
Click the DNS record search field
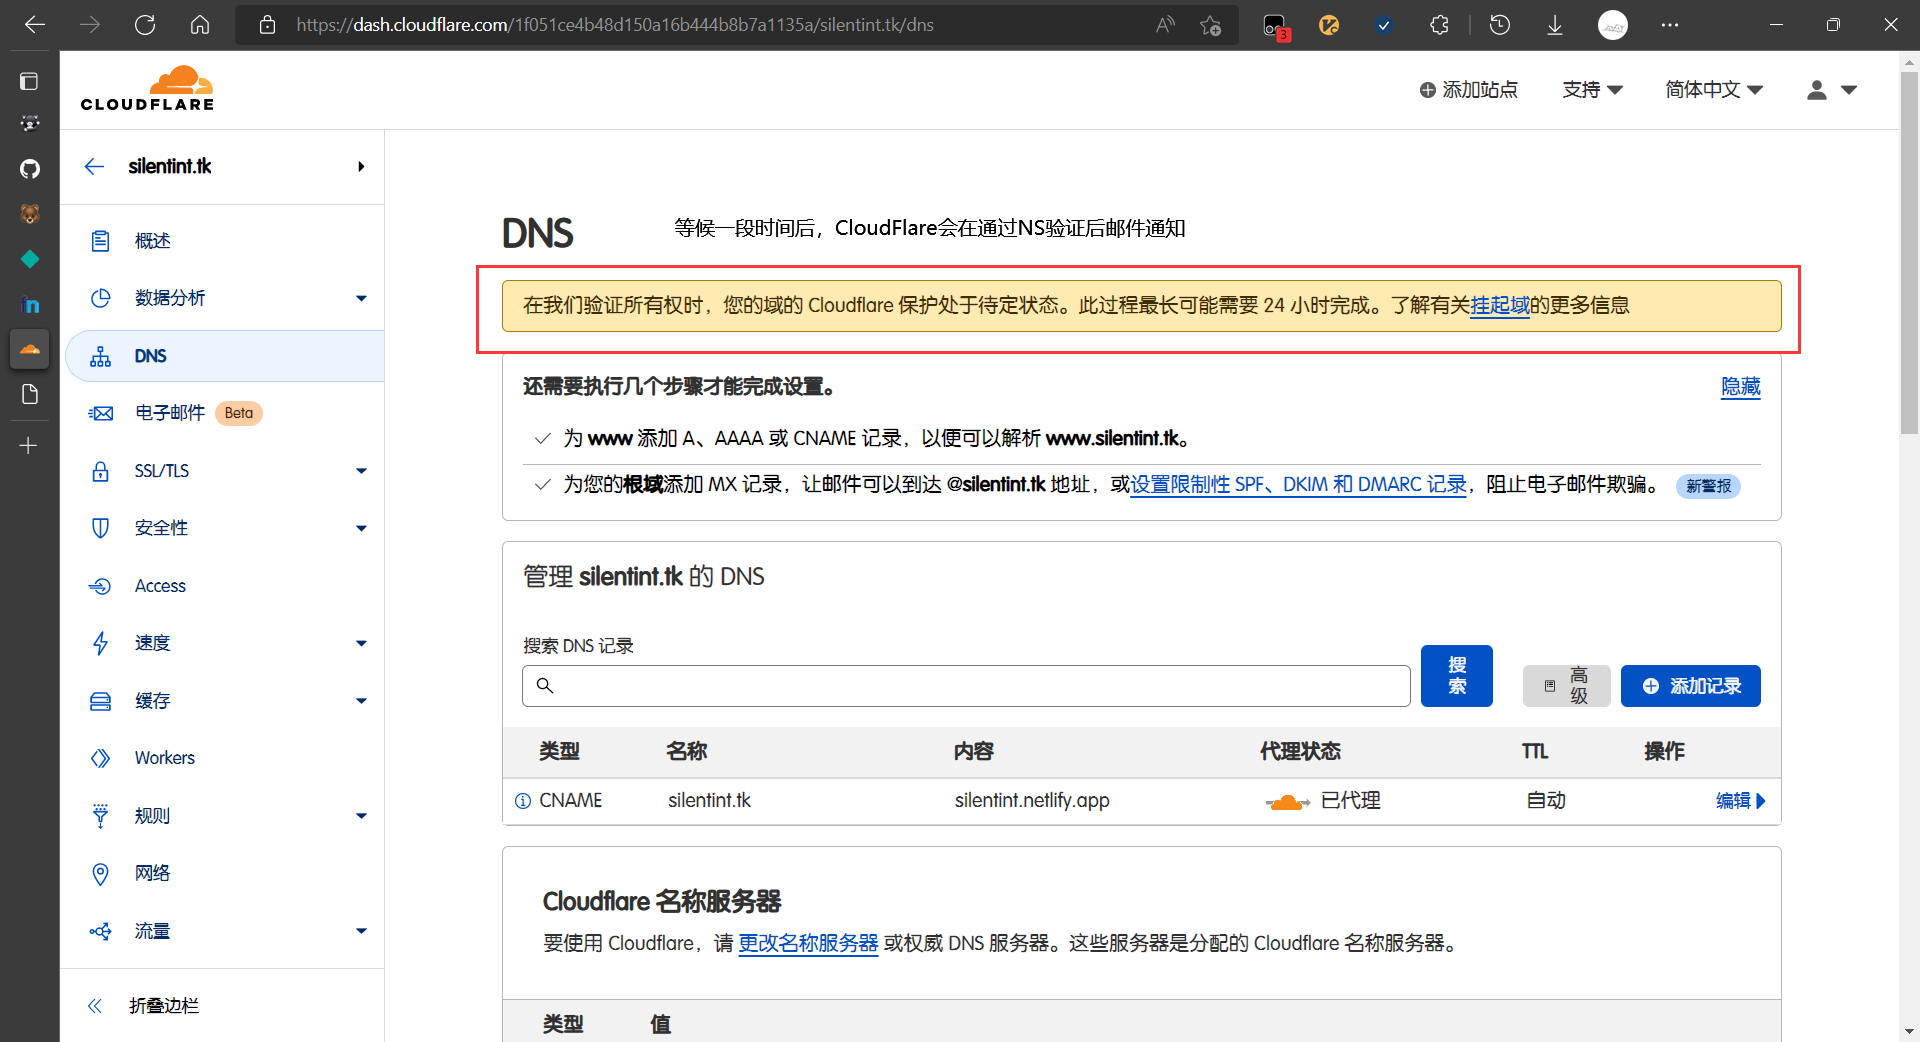point(966,686)
